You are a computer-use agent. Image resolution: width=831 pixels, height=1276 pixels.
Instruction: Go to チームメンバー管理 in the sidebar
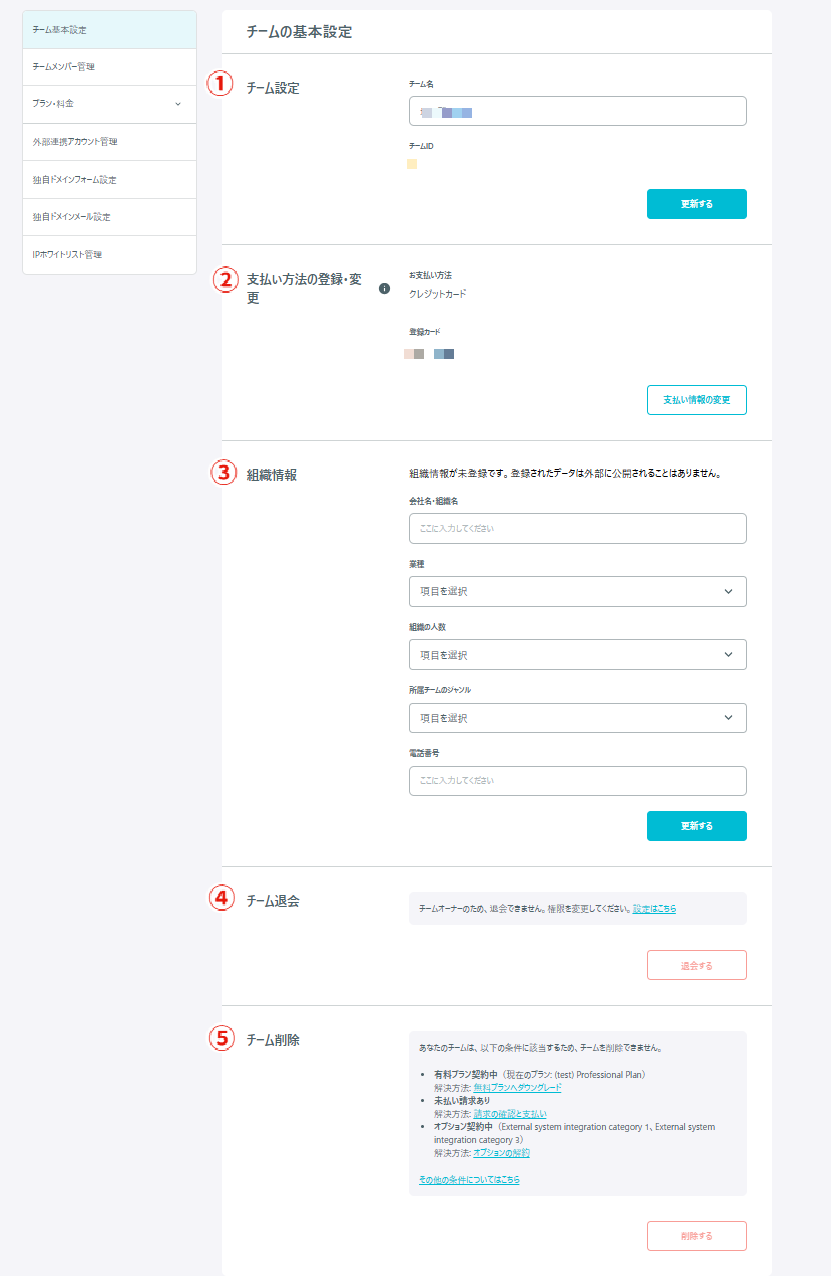pos(109,67)
